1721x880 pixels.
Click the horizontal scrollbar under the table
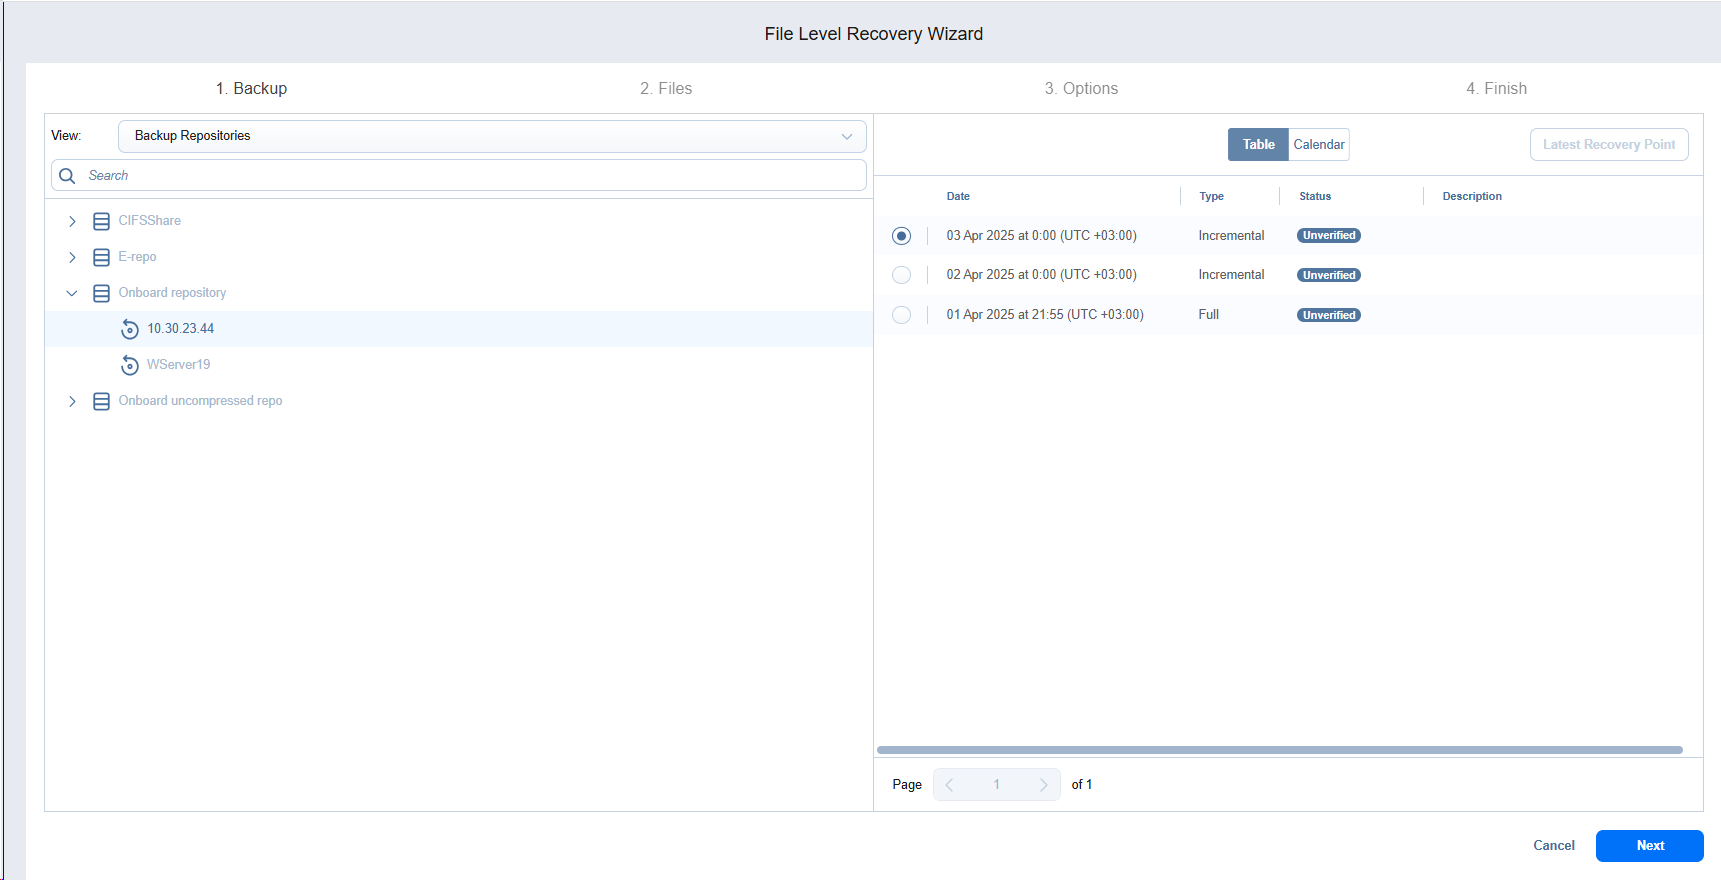1279,750
